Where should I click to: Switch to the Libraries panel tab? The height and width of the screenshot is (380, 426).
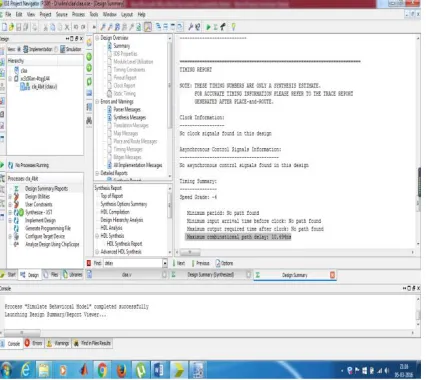pos(73,275)
